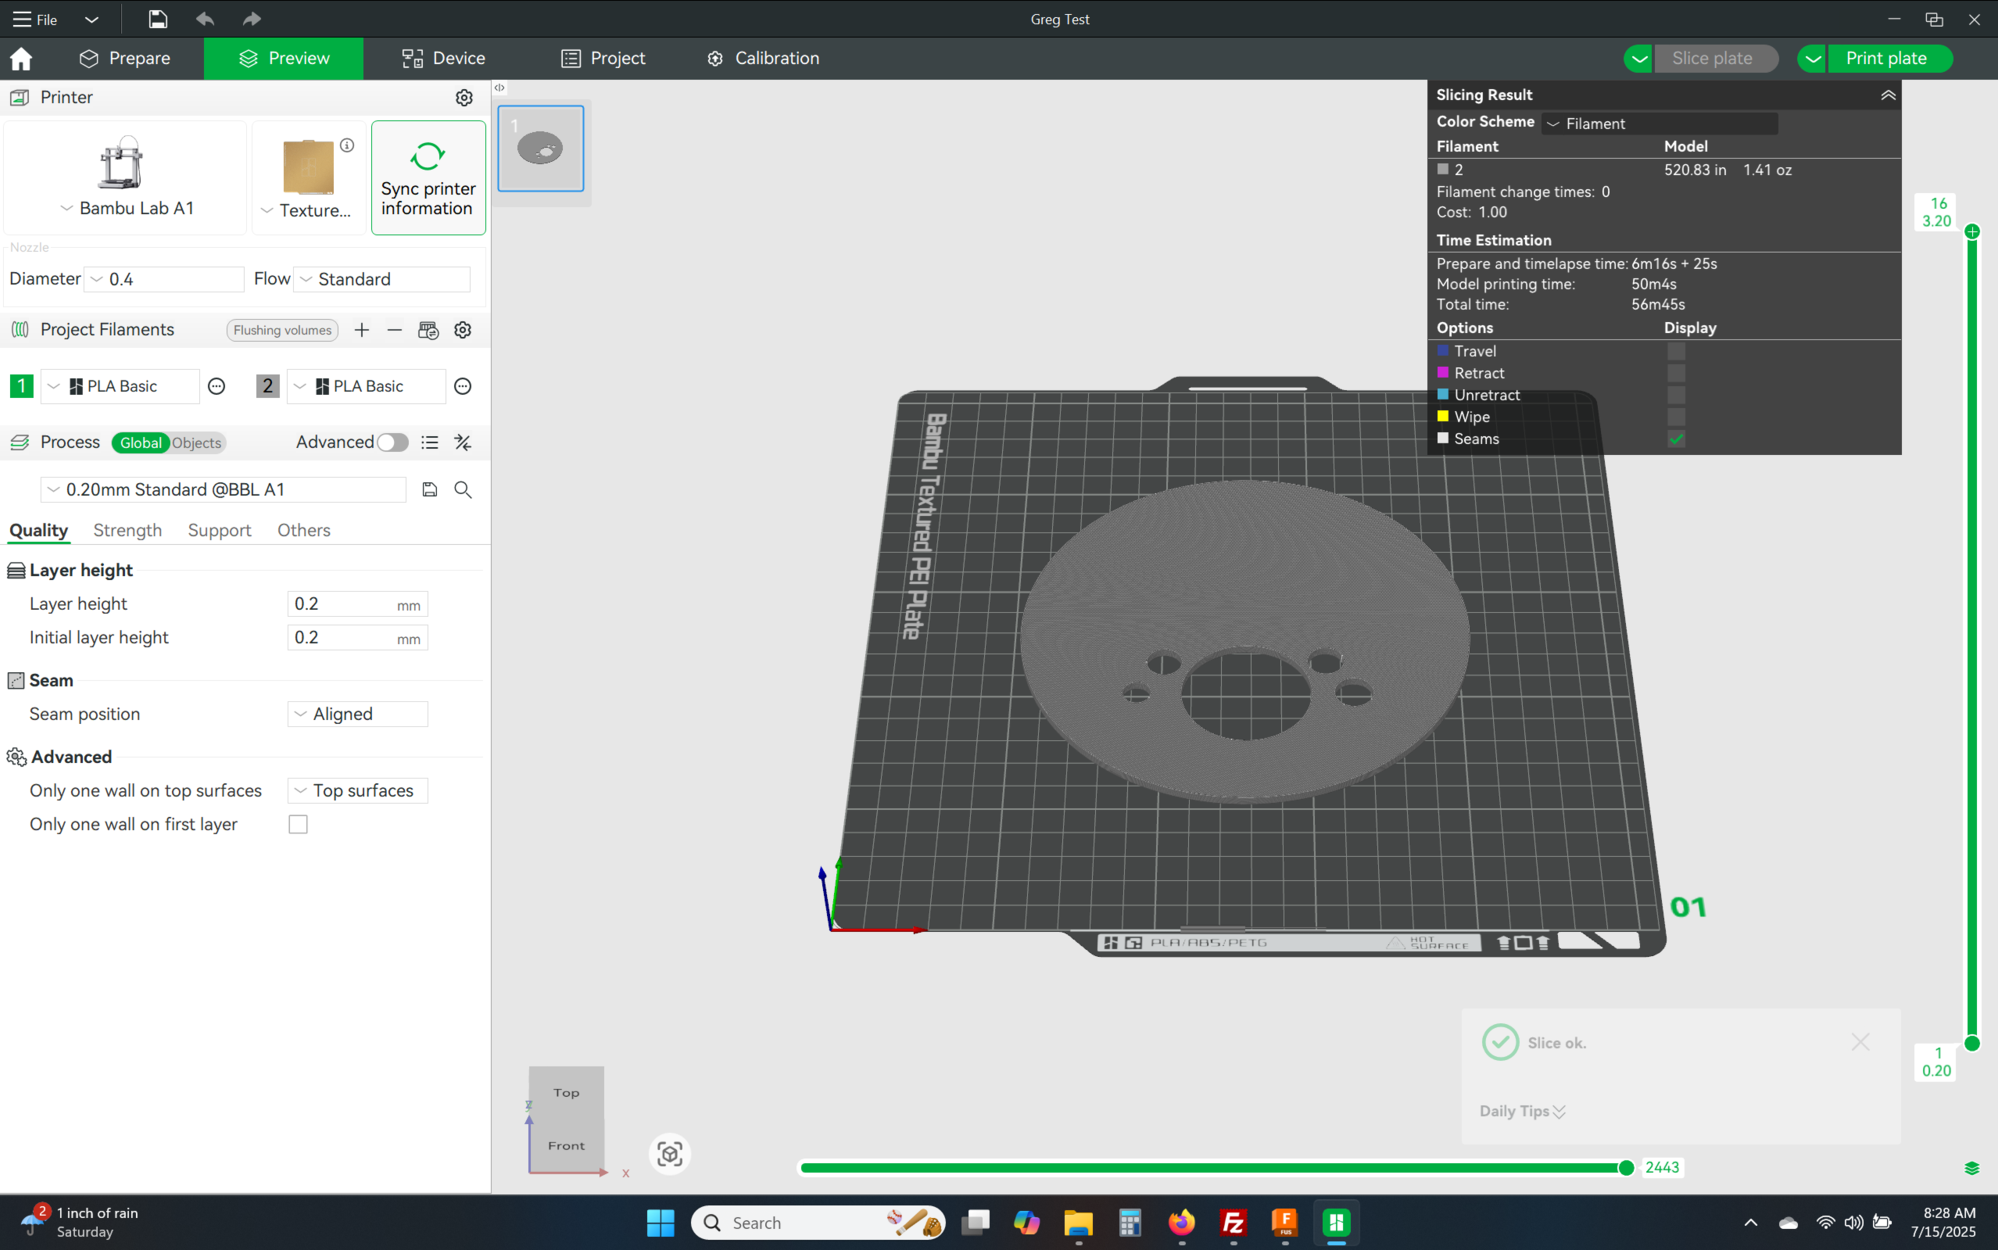The height and width of the screenshot is (1250, 1998).
Task: Open the compare presets icon
Action: point(463,442)
